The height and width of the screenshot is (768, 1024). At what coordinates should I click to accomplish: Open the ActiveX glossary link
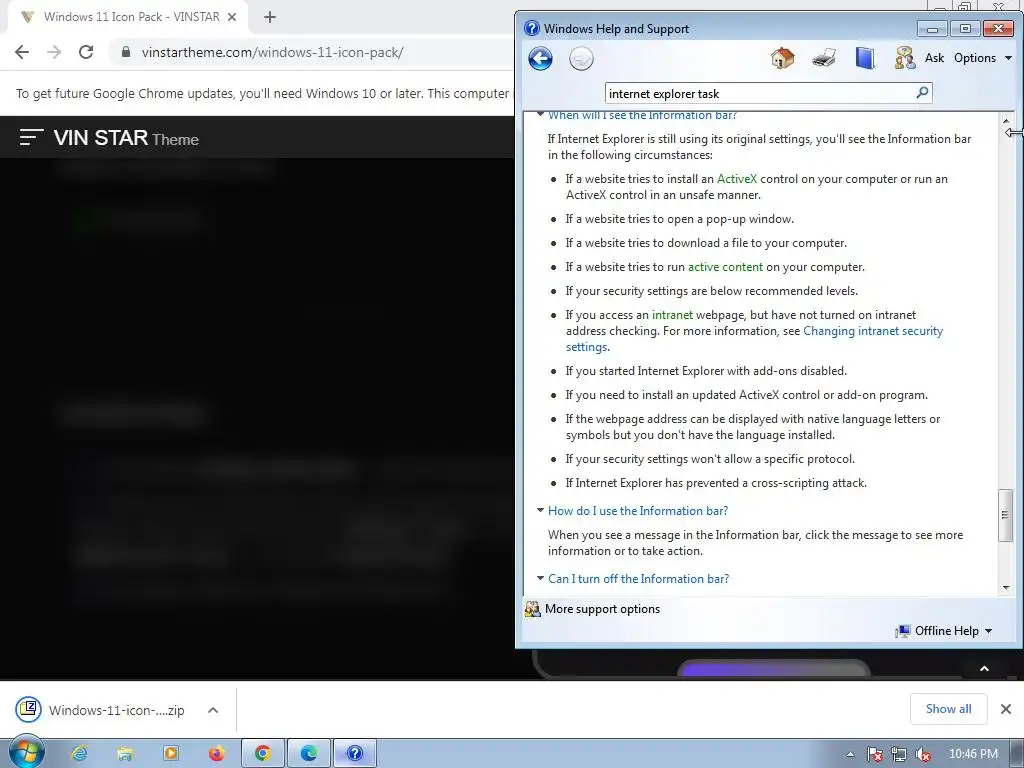[x=737, y=179]
